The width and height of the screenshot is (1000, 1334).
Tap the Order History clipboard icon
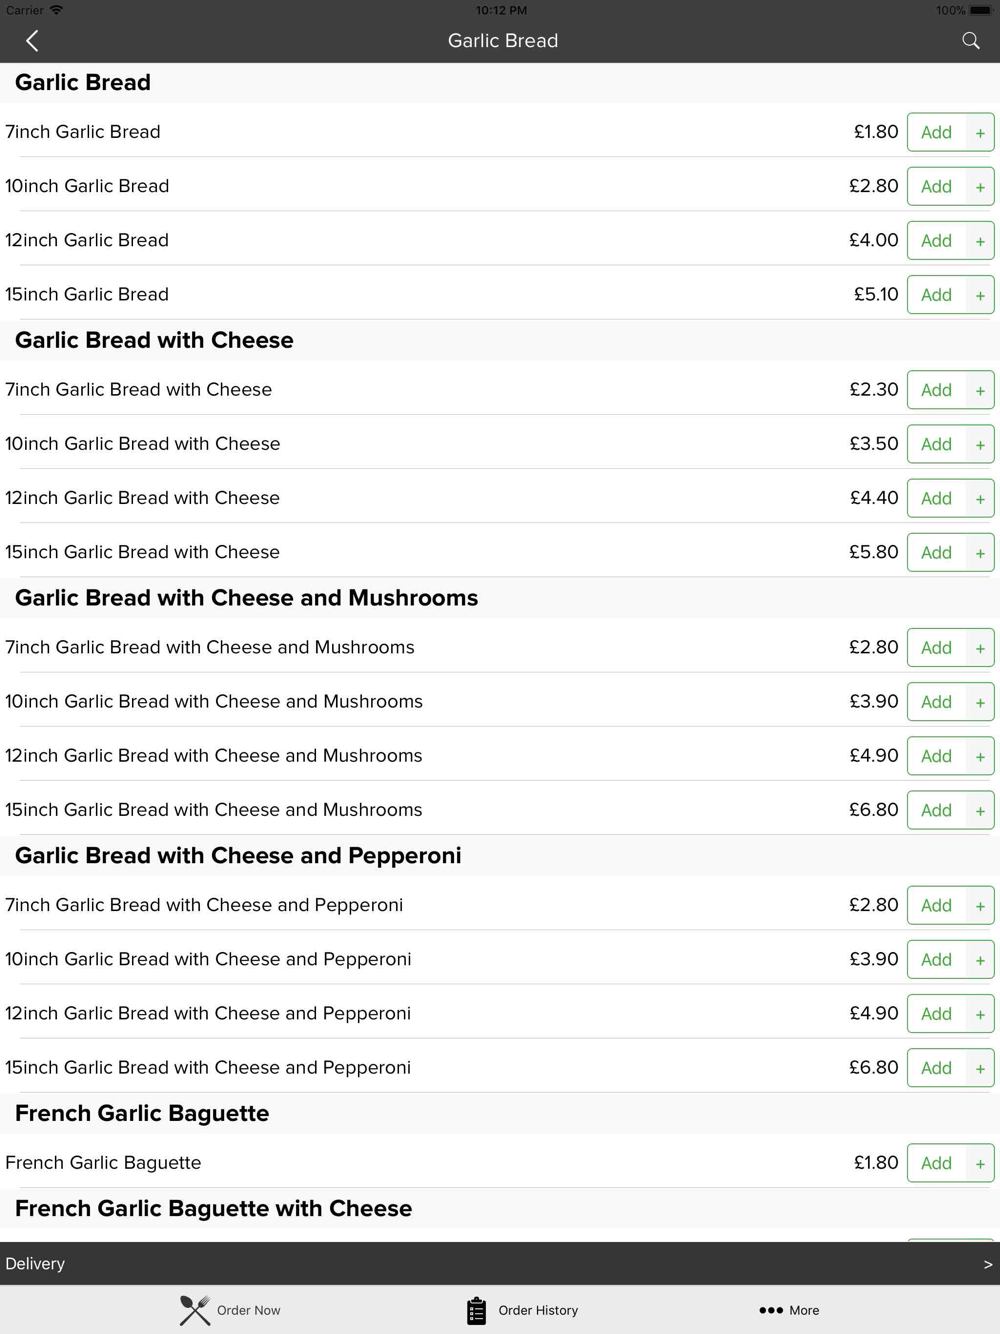[x=476, y=1310]
